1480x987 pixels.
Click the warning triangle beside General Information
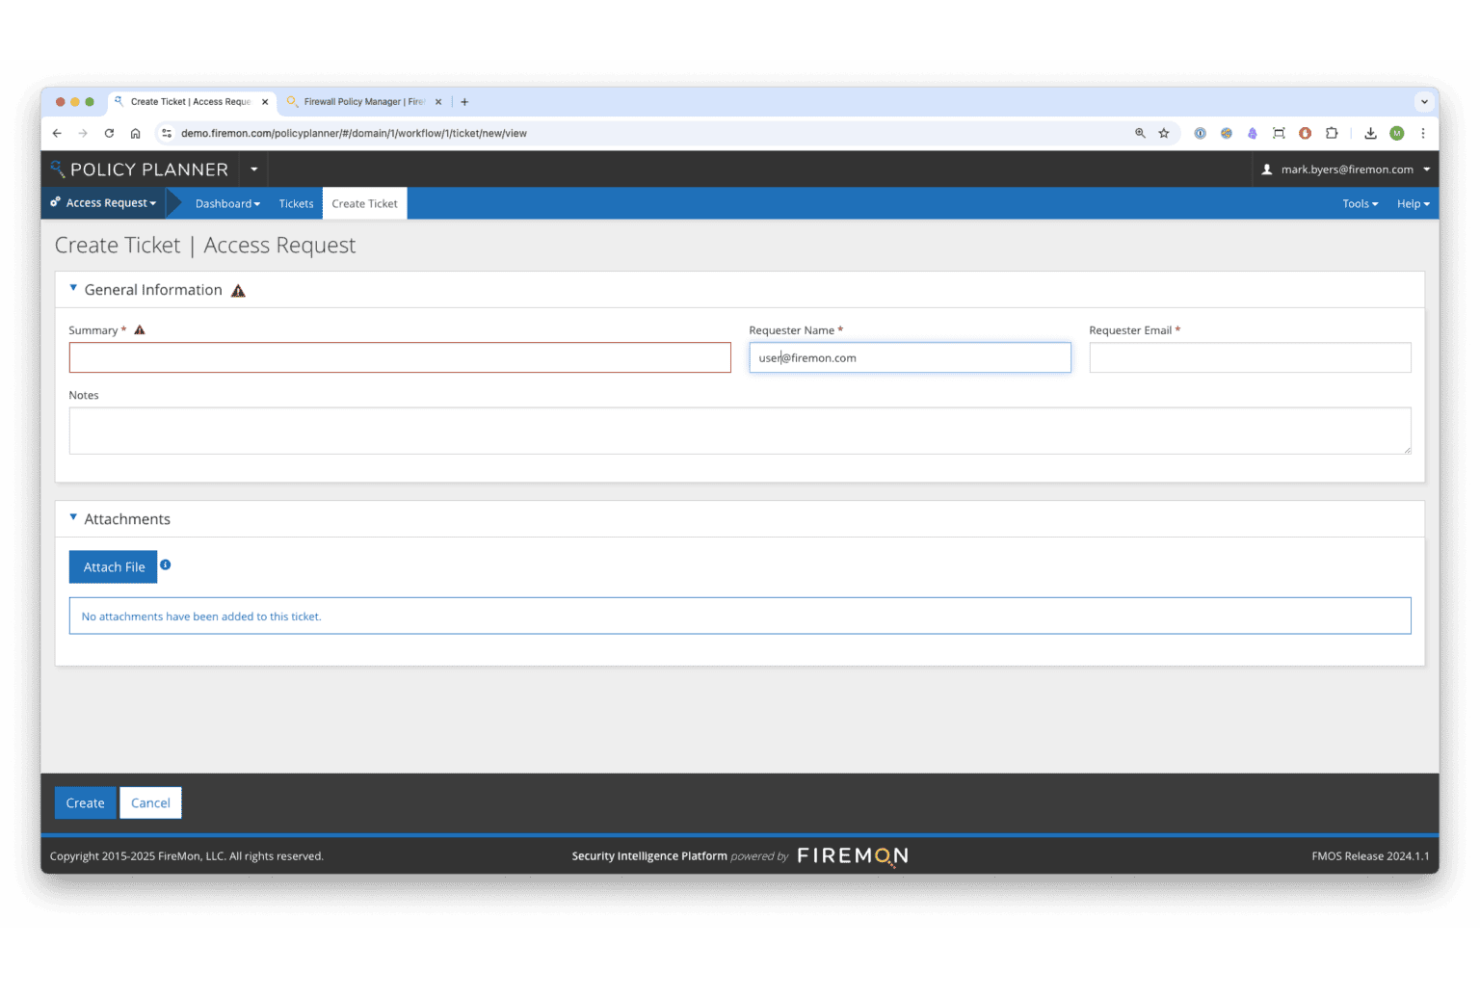pyautogui.click(x=238, y=290)
